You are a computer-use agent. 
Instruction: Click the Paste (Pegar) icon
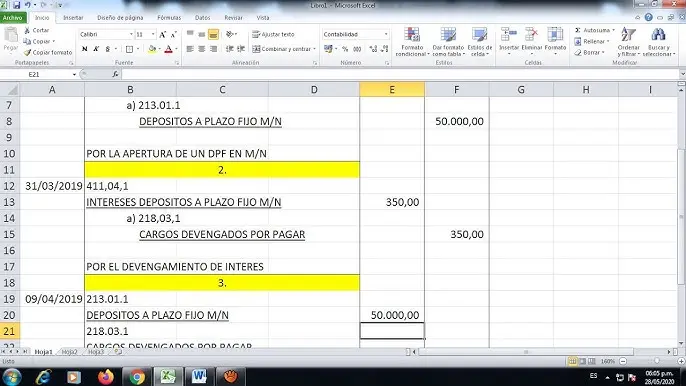click(10, 35)
